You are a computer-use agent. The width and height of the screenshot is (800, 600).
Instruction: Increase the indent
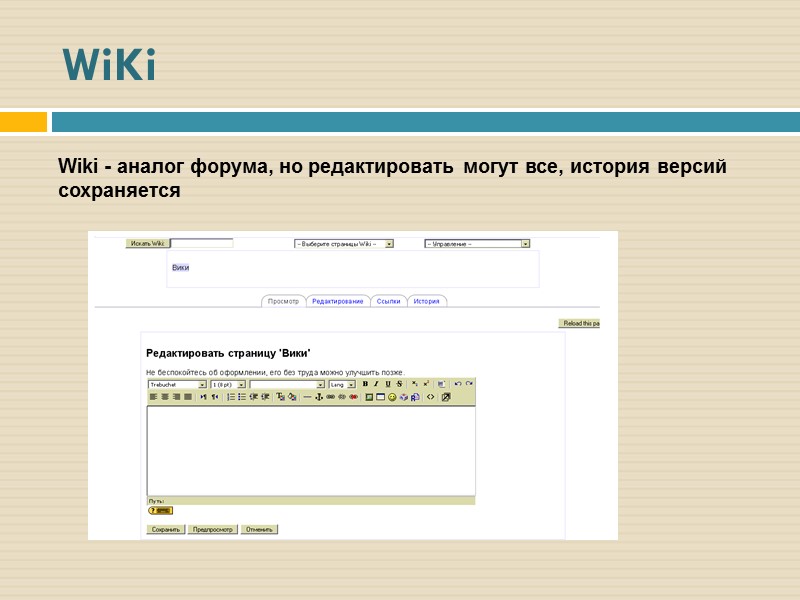(265, 397)
